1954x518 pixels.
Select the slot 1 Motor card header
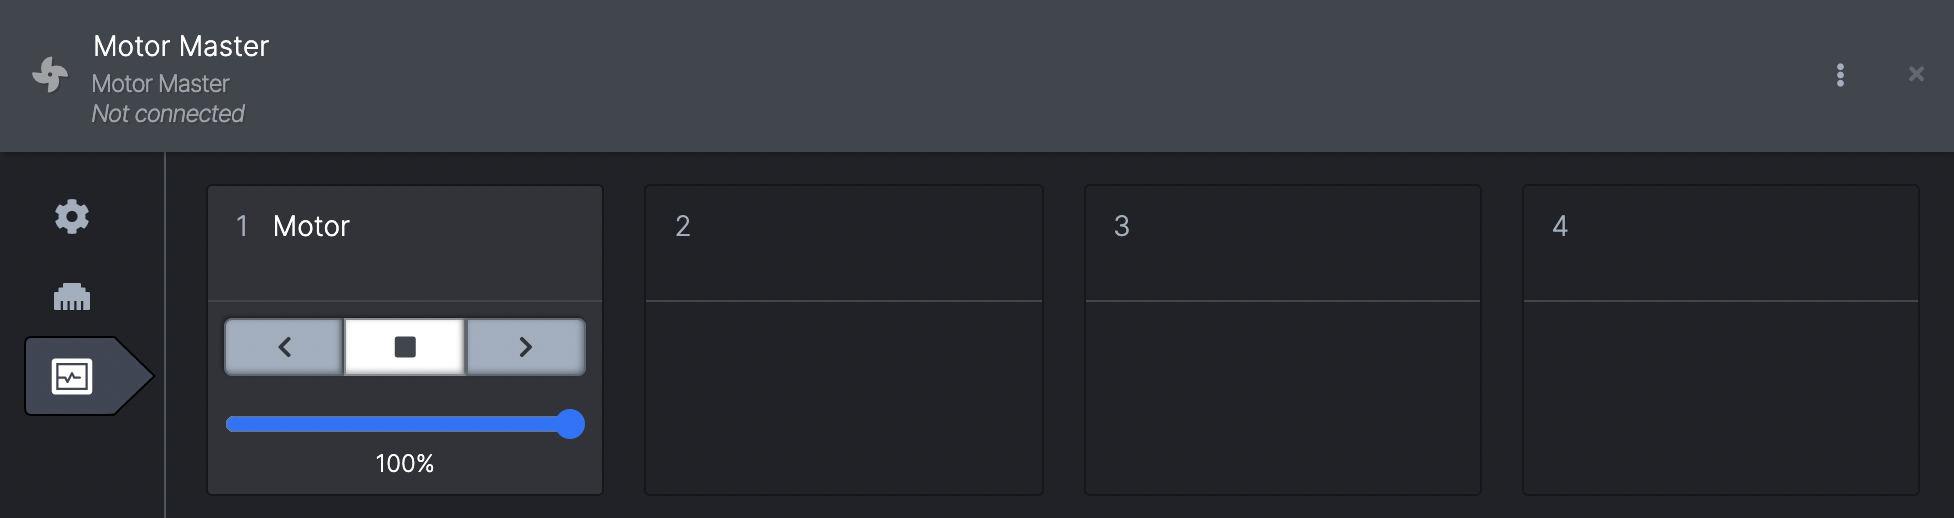(405, 243)
